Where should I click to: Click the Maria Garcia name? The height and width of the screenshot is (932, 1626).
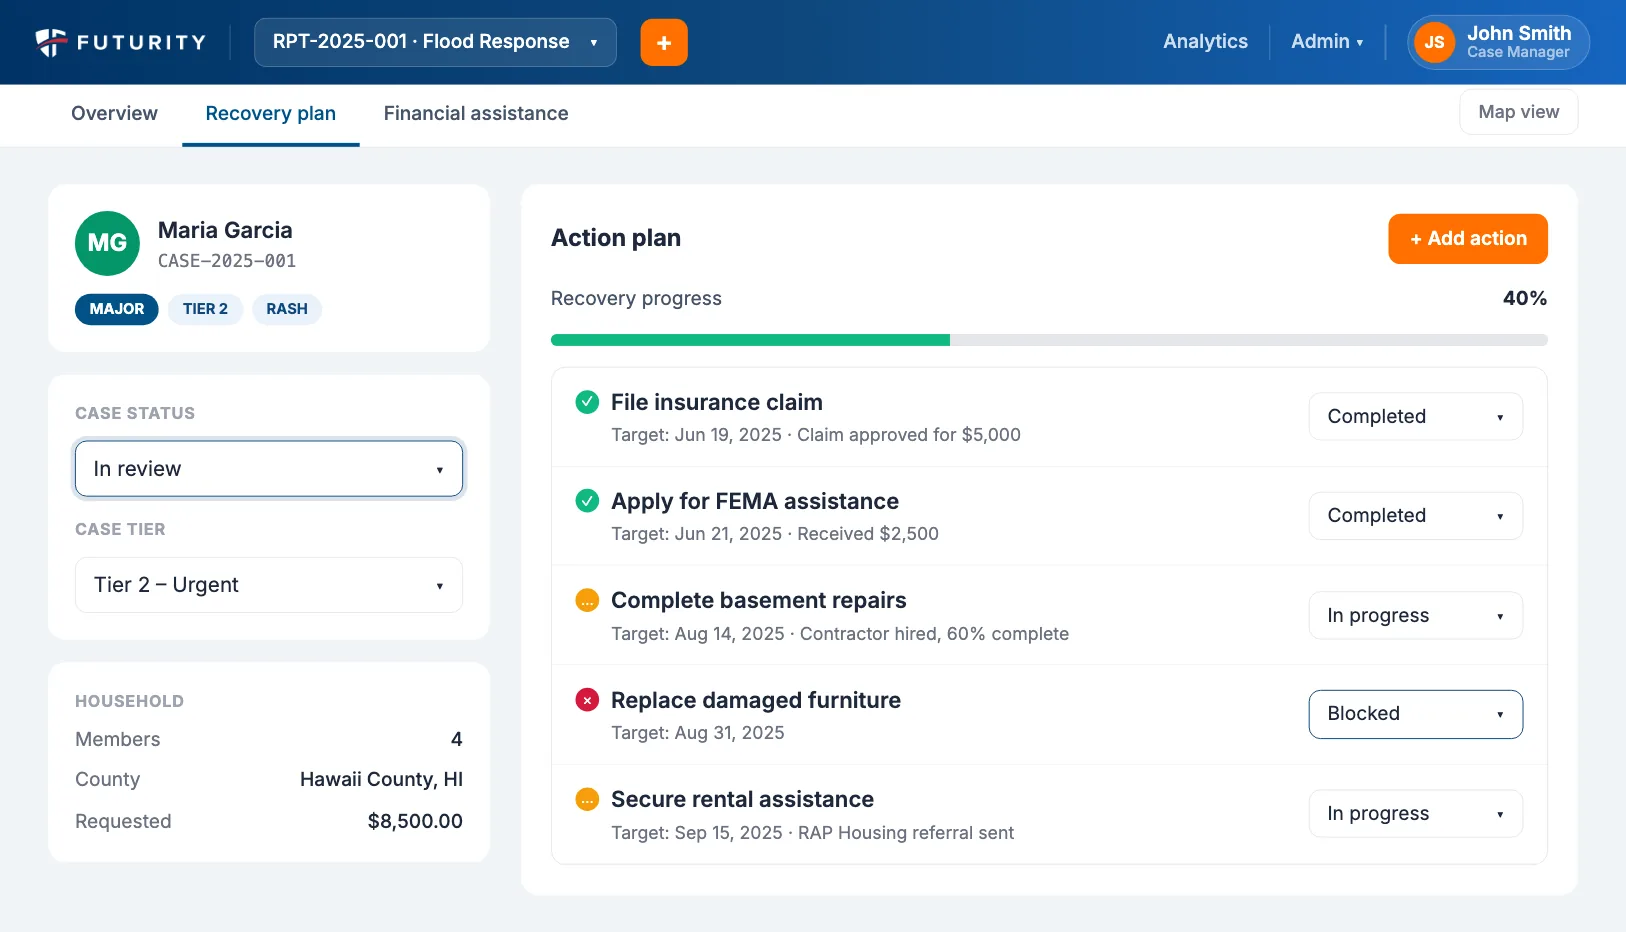pos(225,230)
